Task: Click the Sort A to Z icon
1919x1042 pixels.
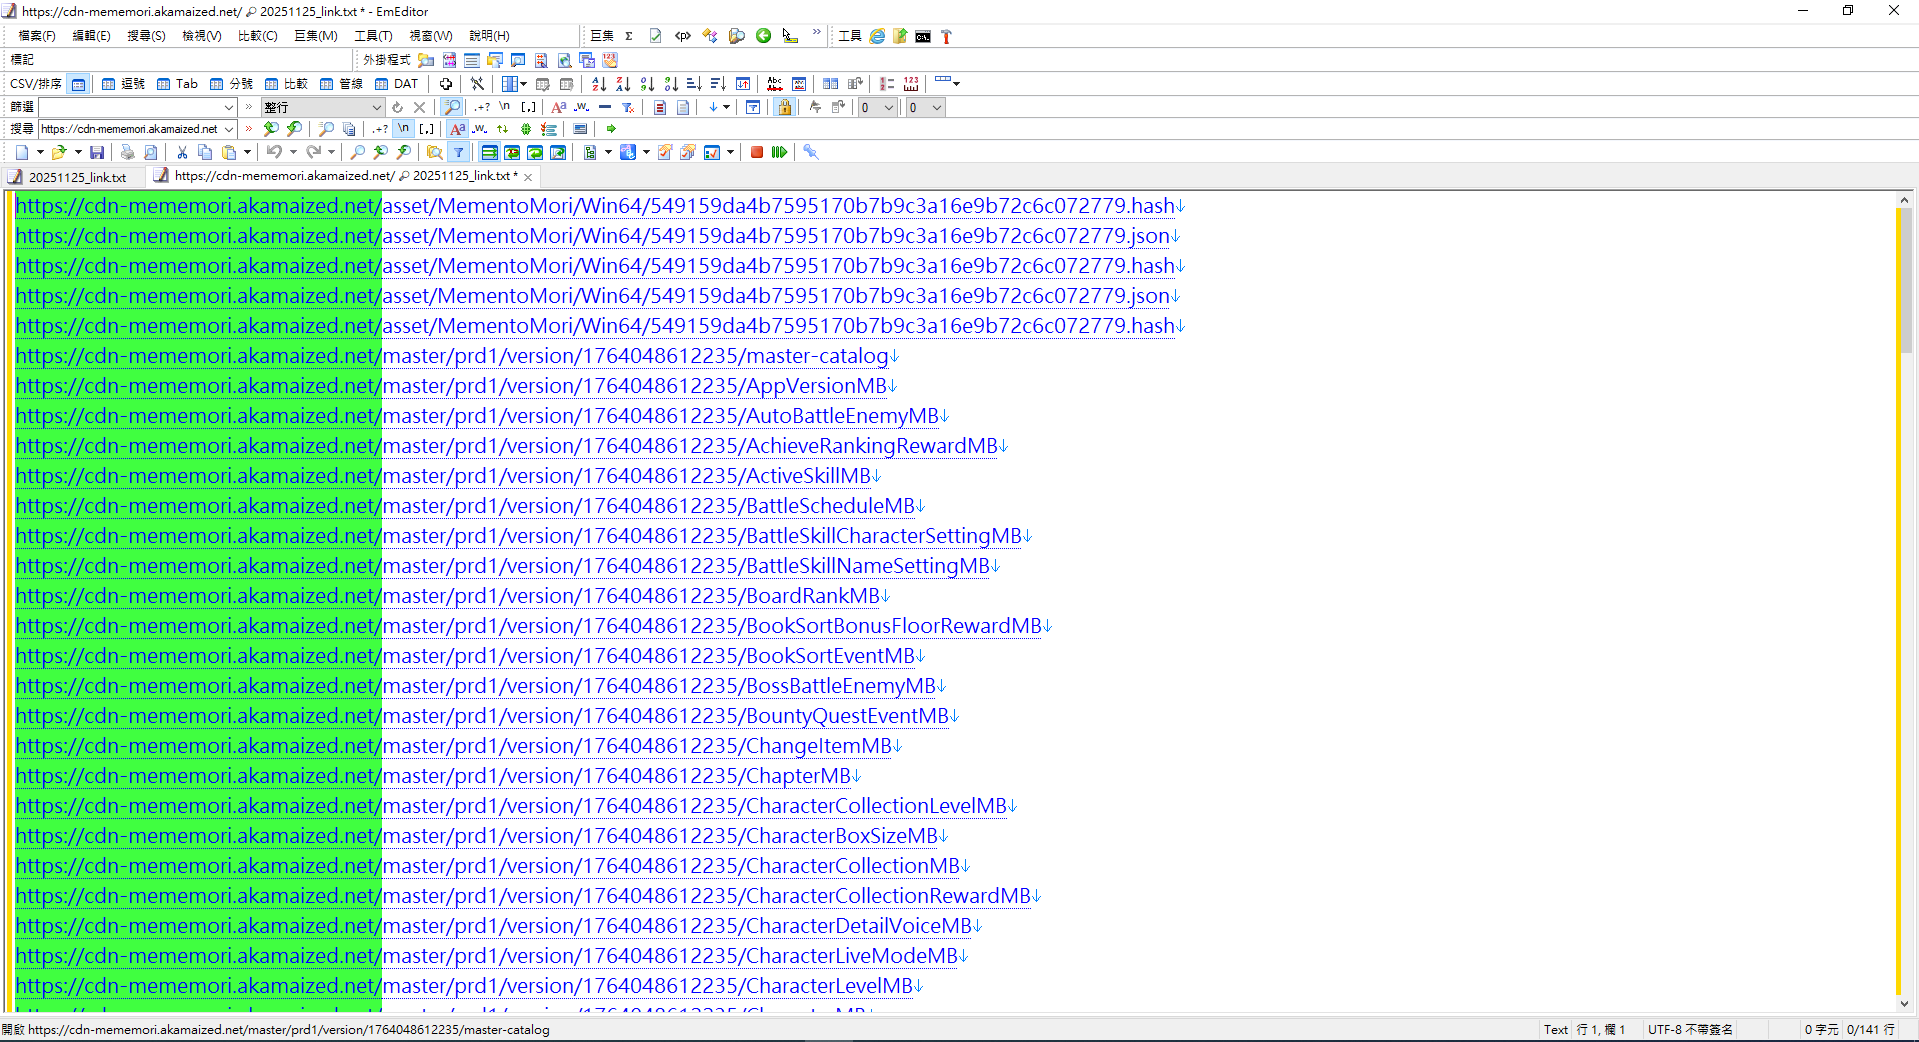Action: tap(598, 84)
